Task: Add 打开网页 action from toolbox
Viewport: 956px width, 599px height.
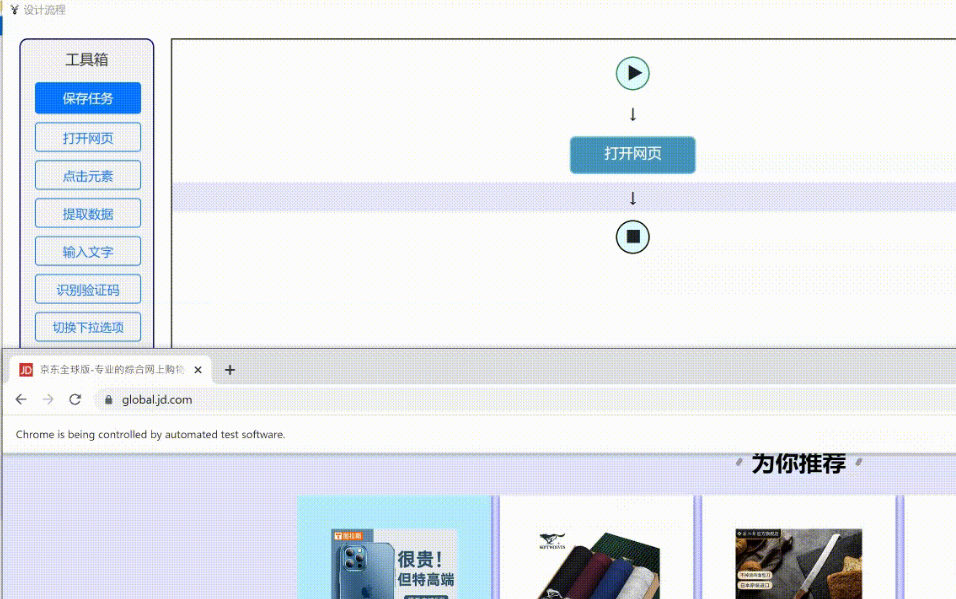Action: tap(88, 137)
